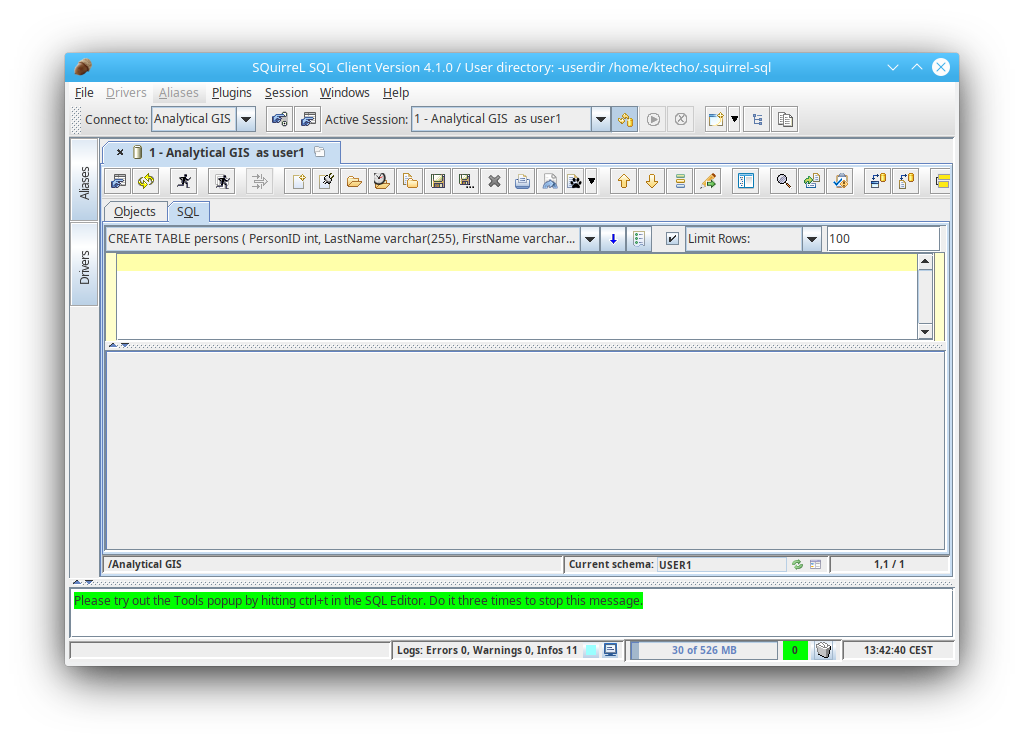Click the 30 of 526 MB memory bar
This screenshot has height=743, width=1024.
704,650
